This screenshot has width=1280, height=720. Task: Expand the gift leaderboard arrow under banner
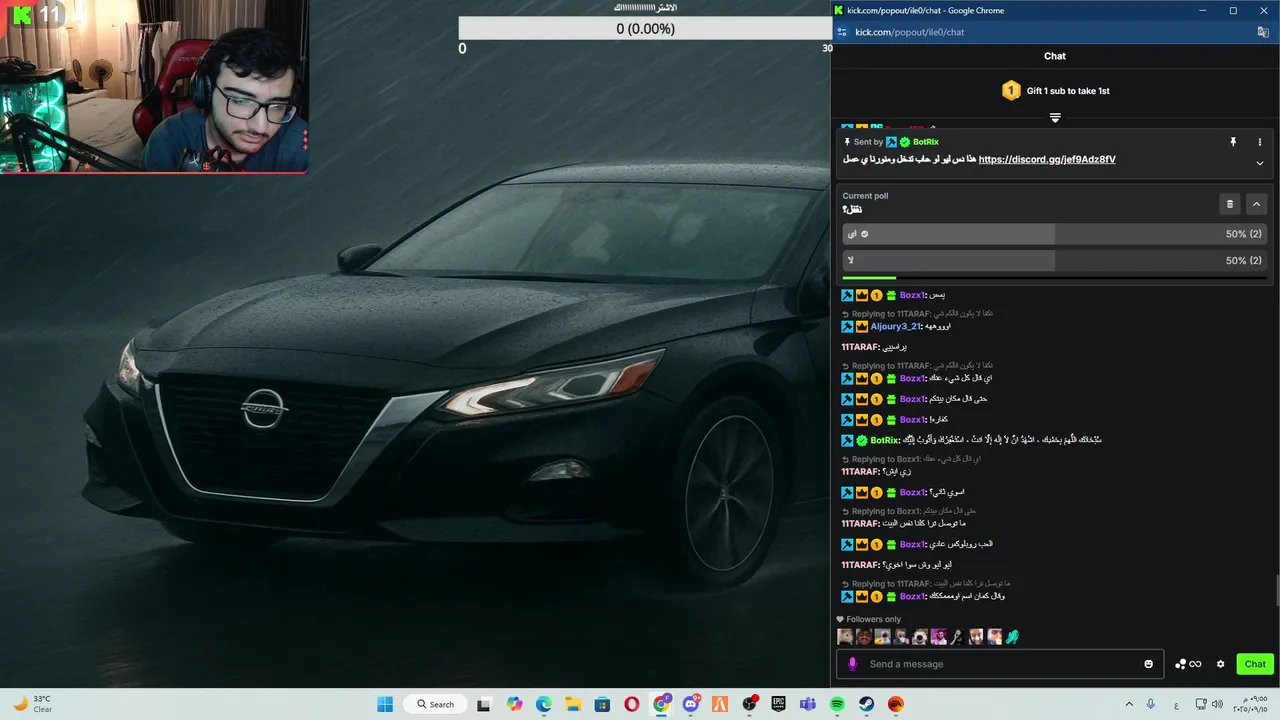pos(1055,118)
